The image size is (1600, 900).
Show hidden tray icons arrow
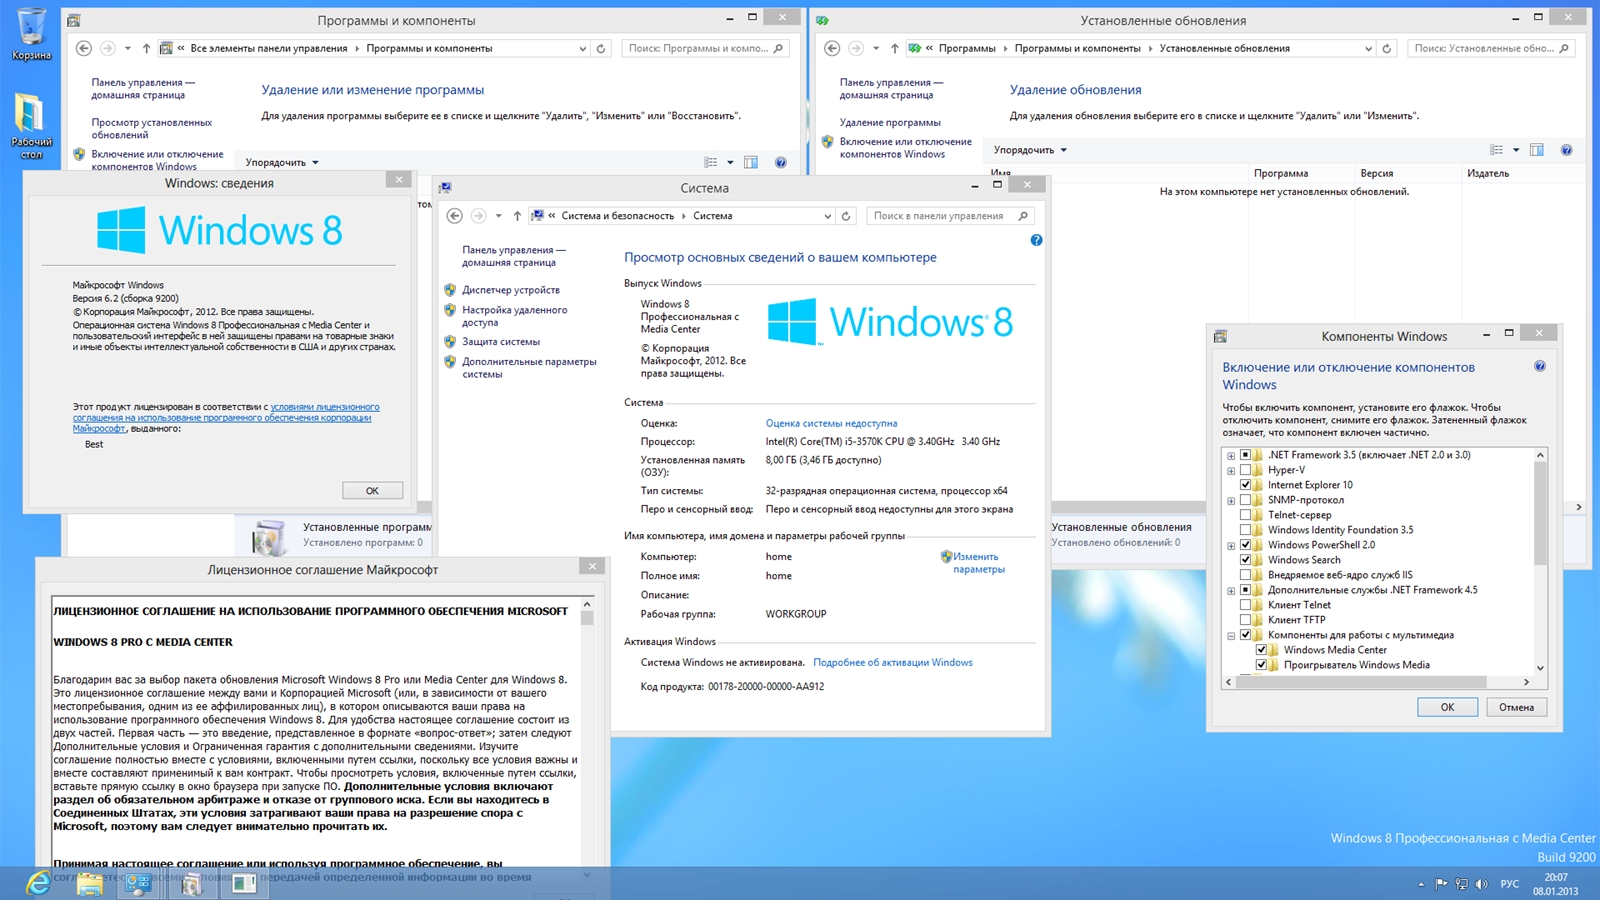coord(1420,884)
